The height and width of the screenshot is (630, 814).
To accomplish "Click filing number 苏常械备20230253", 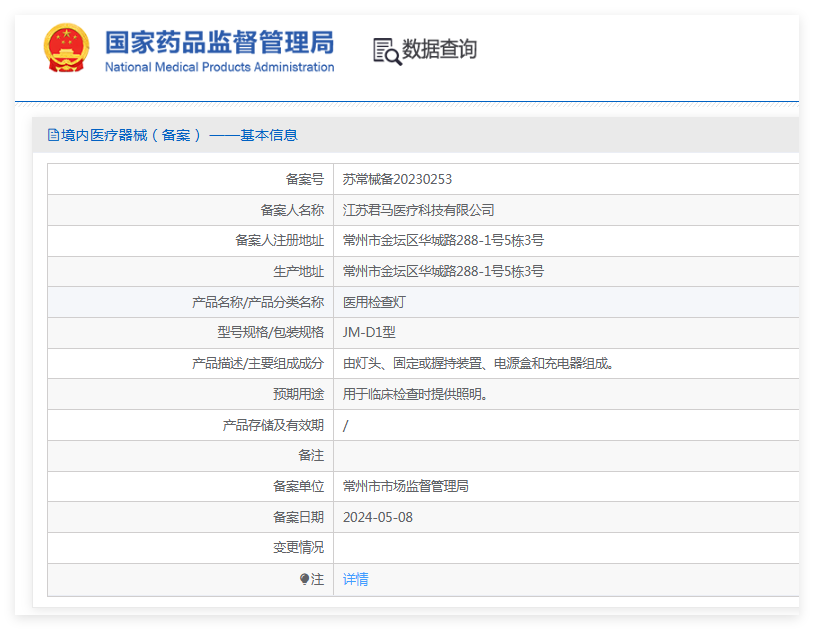I will coord(397,179).
